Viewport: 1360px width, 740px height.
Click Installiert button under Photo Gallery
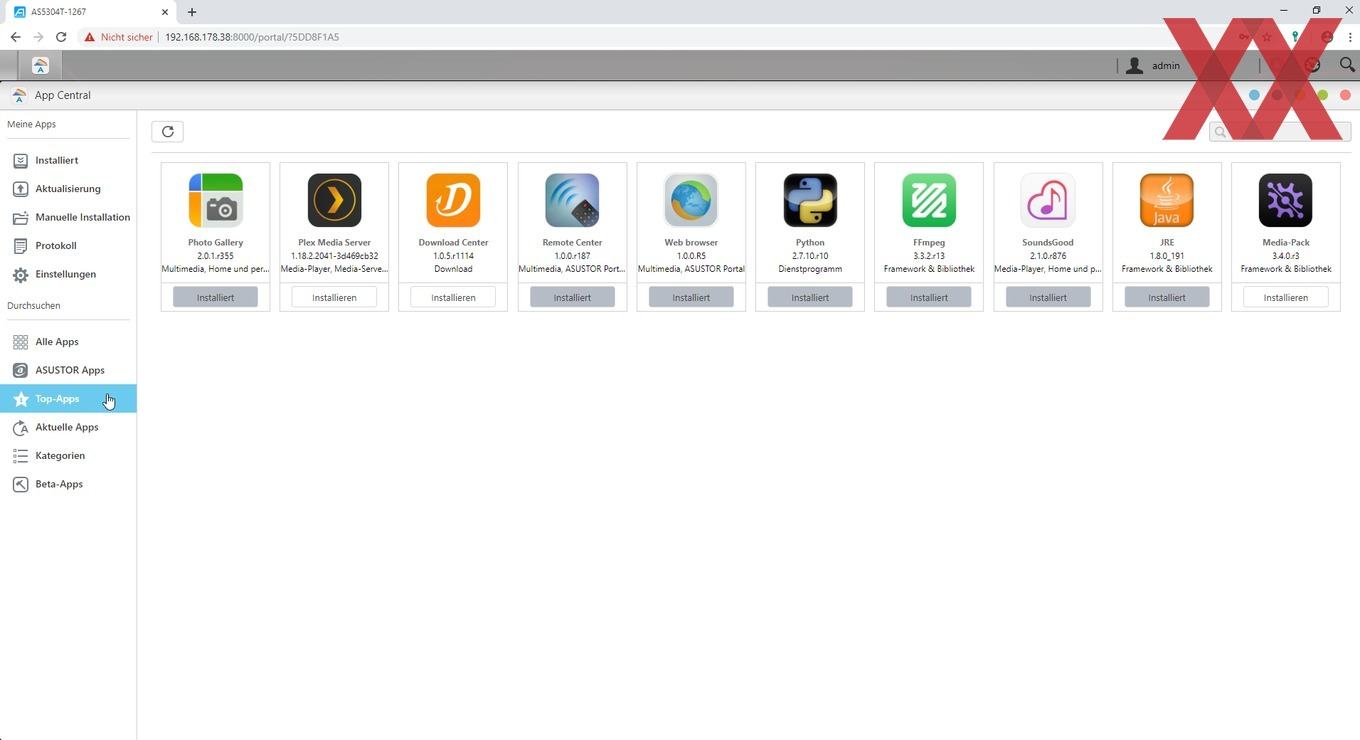215,297
